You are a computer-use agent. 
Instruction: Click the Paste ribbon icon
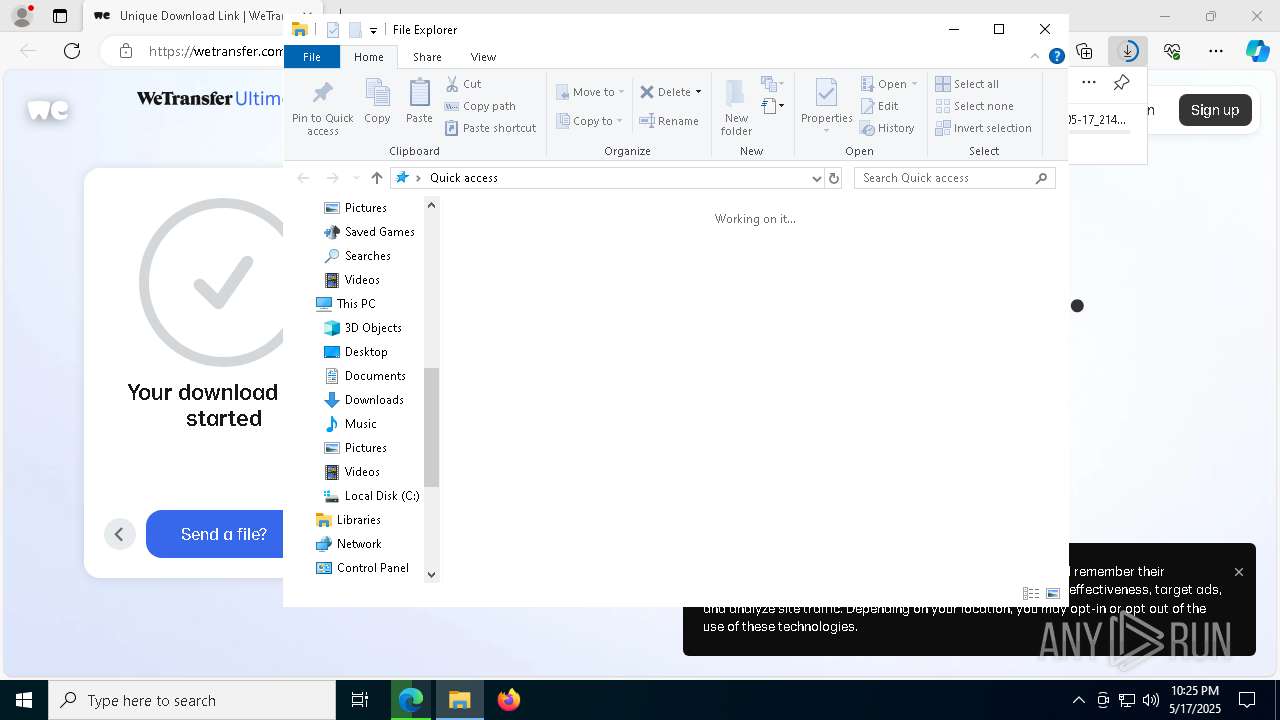tap(419, 102)
